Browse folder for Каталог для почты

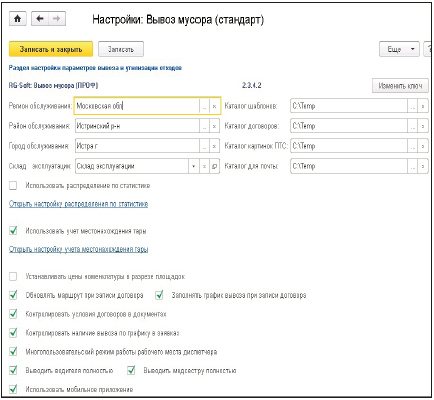click(x=413, y=166)
